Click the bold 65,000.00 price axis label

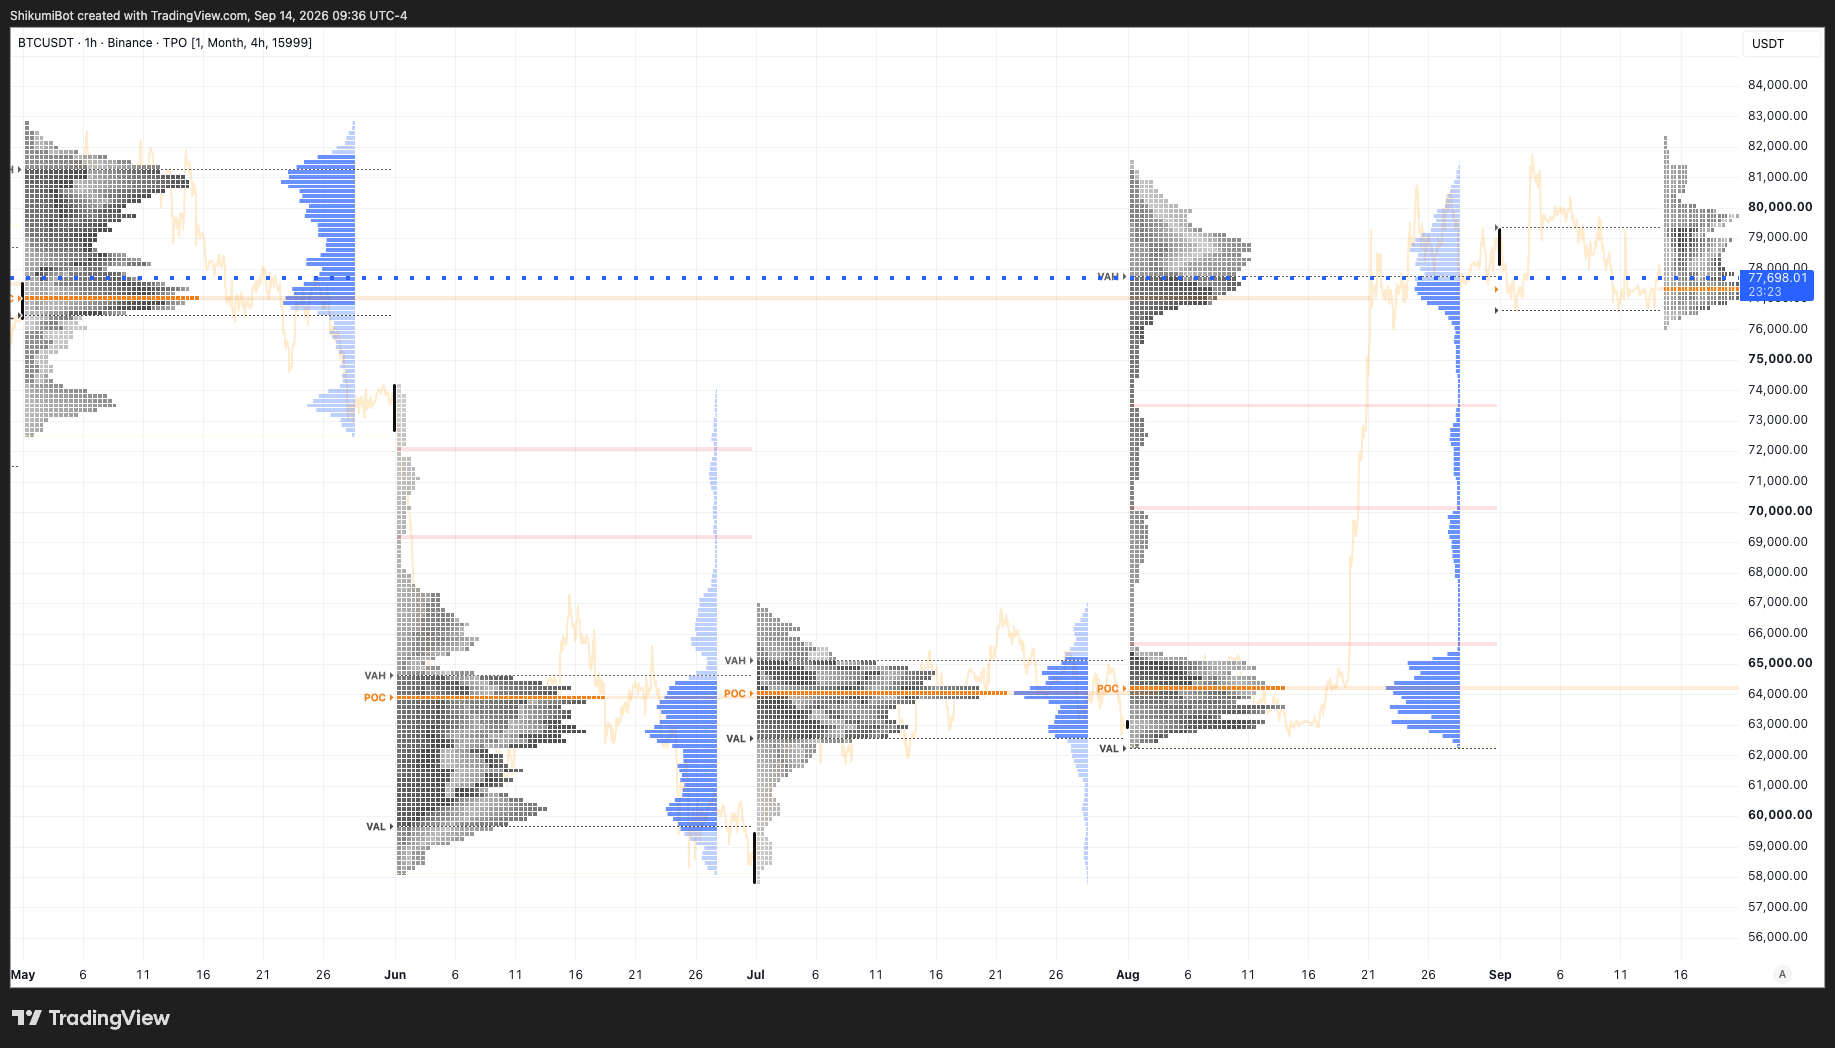tap(1780, 663)
